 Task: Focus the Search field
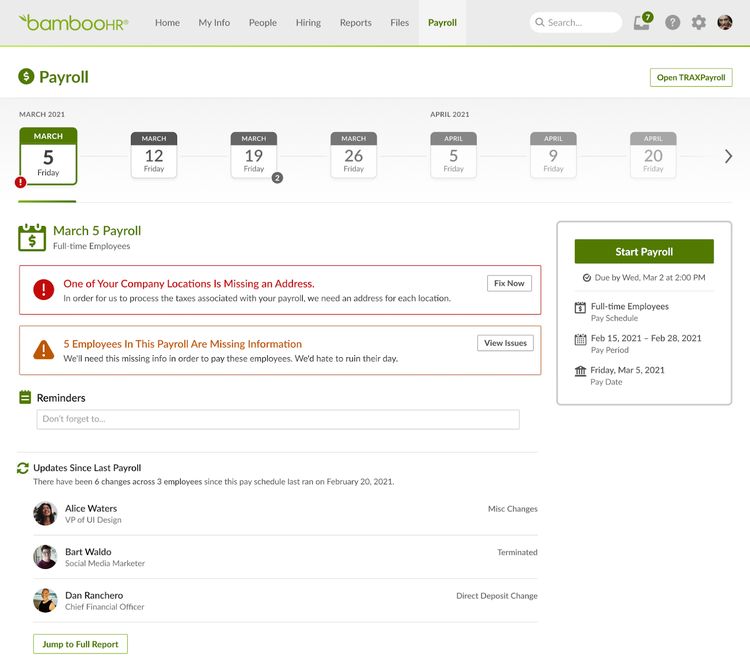pyautogui.click(x=576, y=22)
